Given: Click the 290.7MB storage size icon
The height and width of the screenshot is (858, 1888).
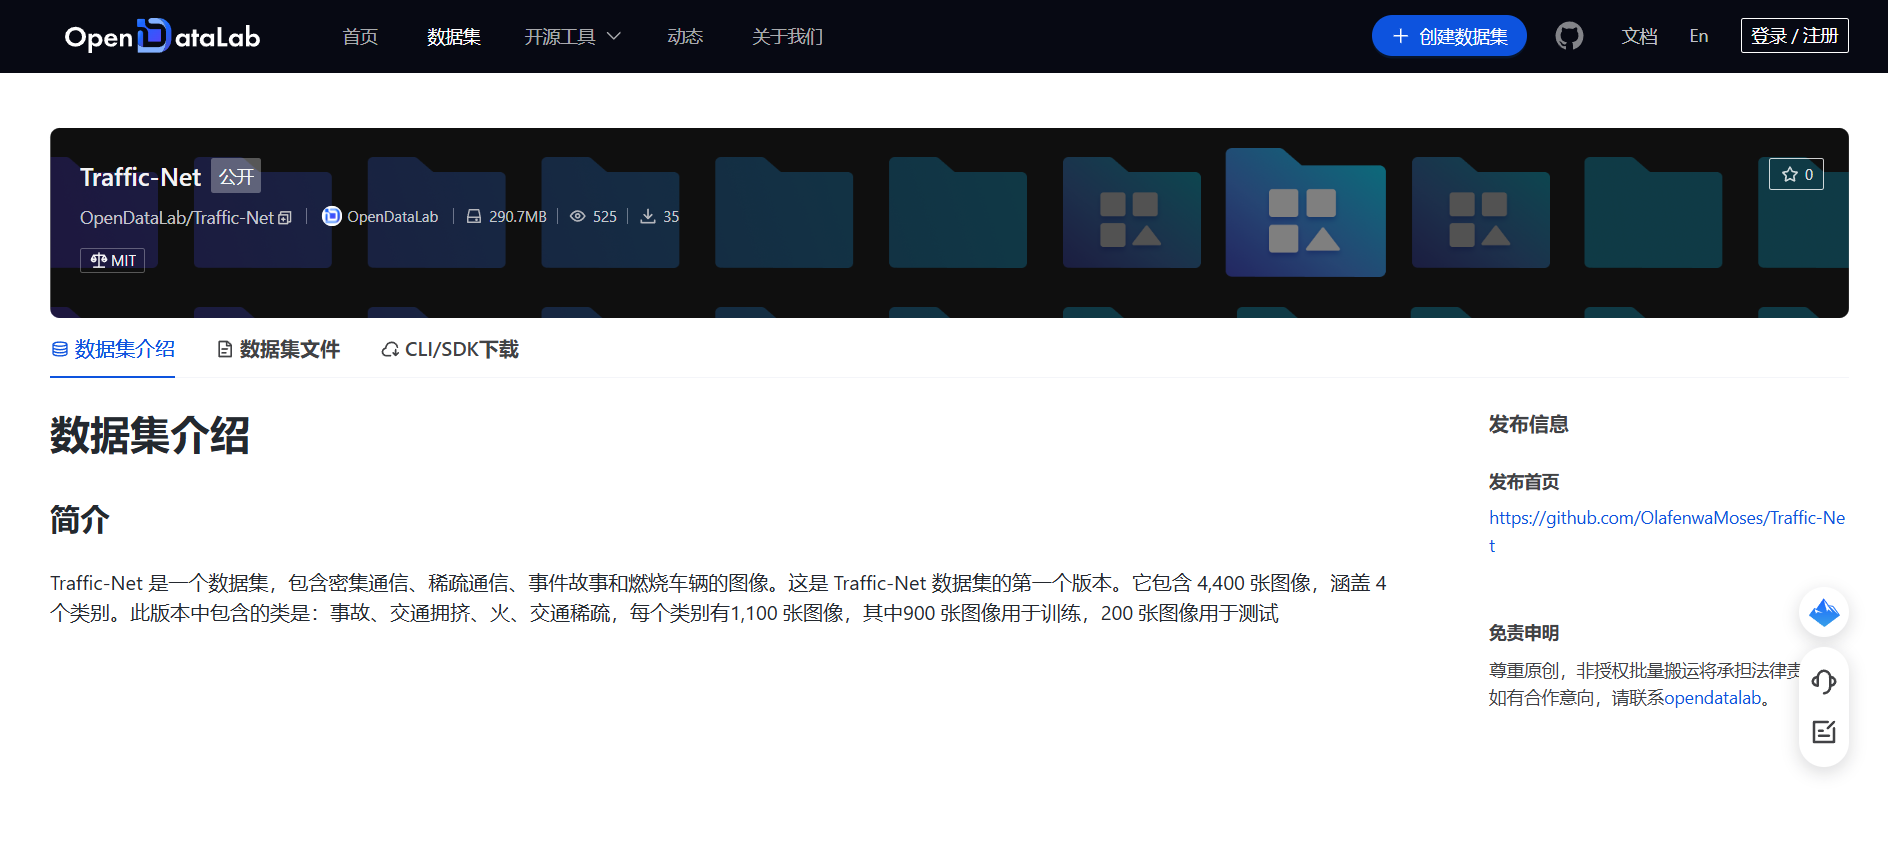Looking at the screenshot, I should coord(474,216).
